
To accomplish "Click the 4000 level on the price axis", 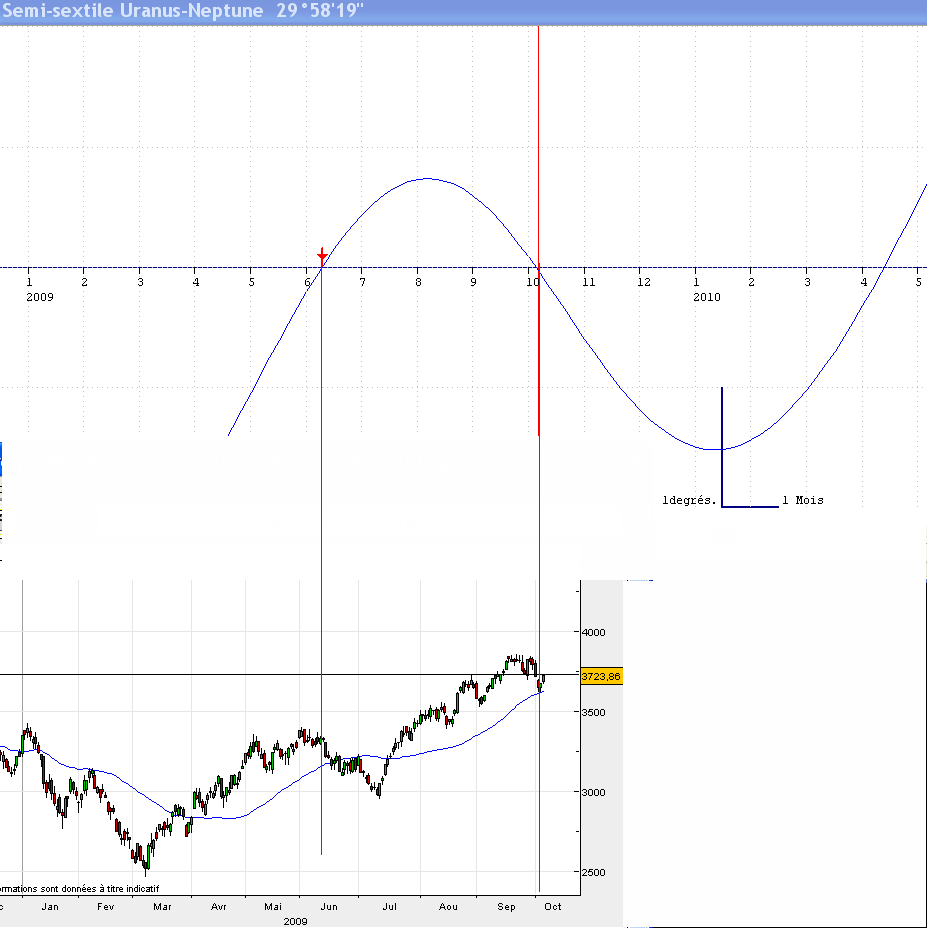I will click(594, 632).
